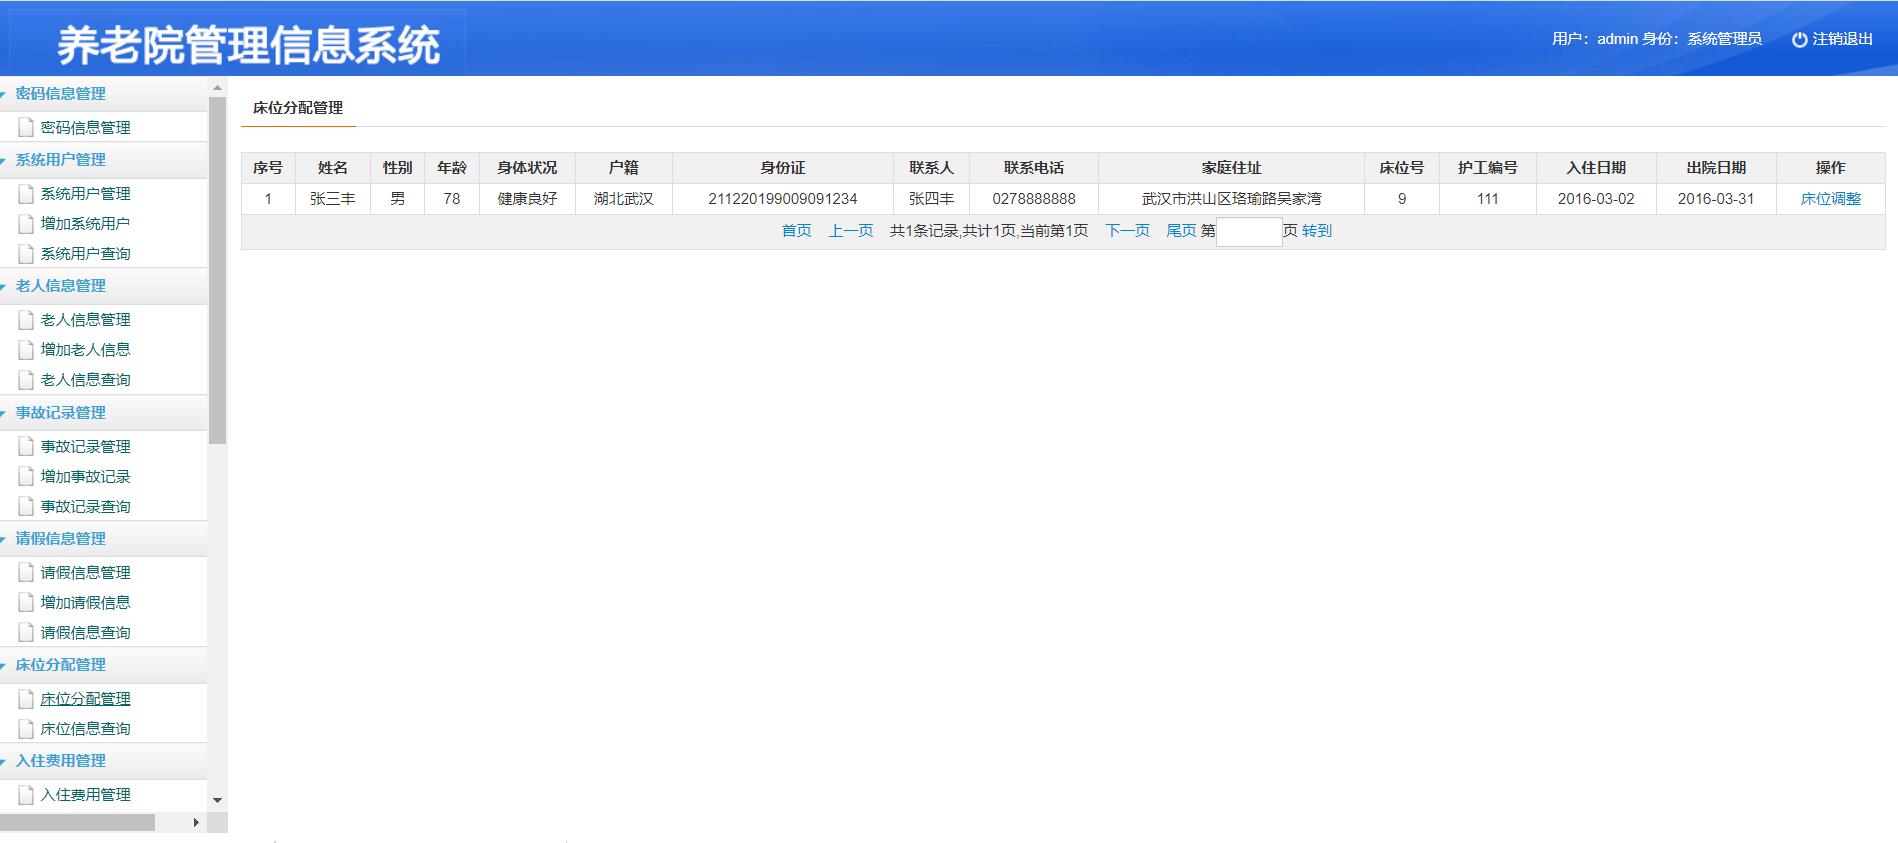Click 转到 jump-to-page link
The width and height of the screenshot is (1898, 843).
click(1317, 231)
